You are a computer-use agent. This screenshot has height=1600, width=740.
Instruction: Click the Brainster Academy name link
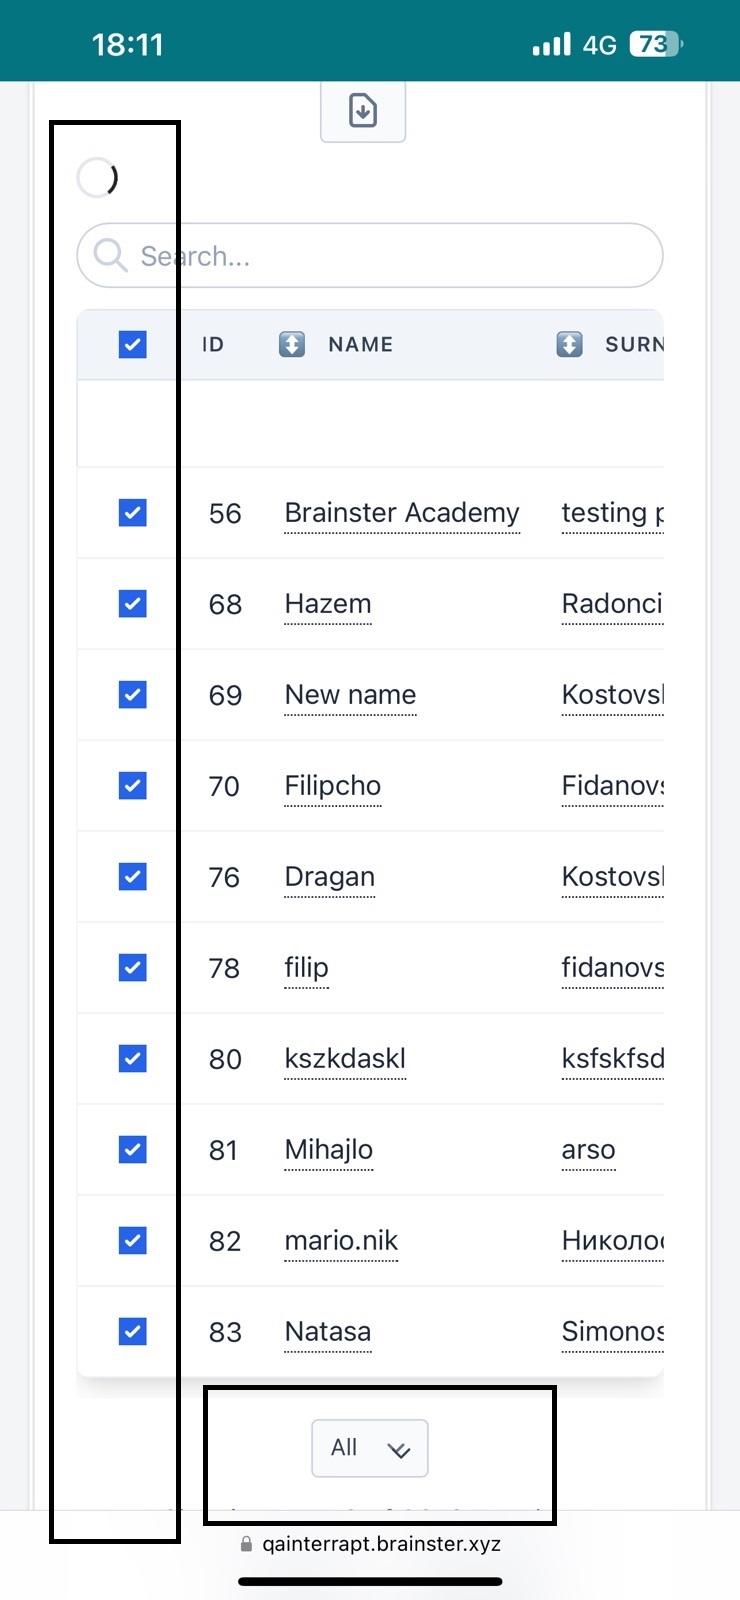tap(401, 513)
